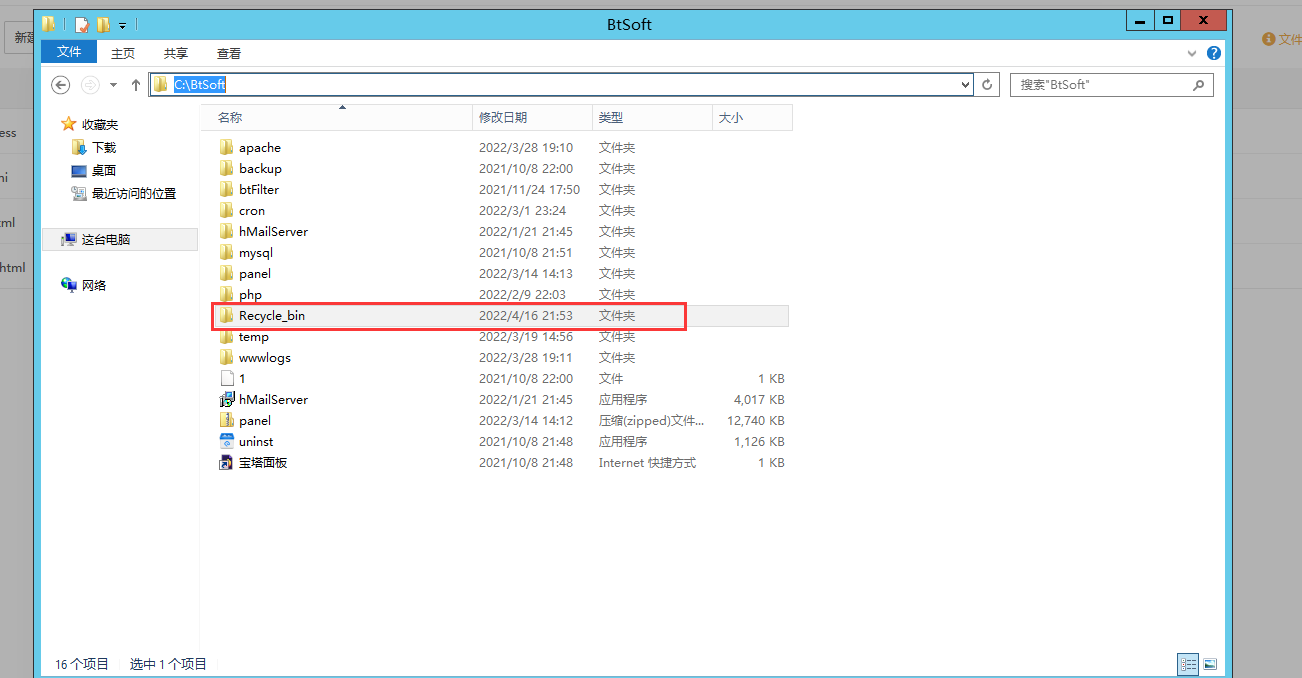This screenshot has width=1302, height=678.
Task: Select the backup folder icon
Action: pyautogui.click(x=226, y=168)
